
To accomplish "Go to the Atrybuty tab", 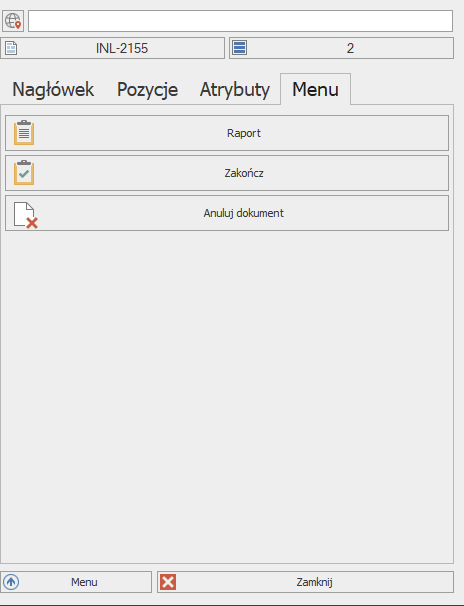I will pyautogui.click(x=235, y=89).
